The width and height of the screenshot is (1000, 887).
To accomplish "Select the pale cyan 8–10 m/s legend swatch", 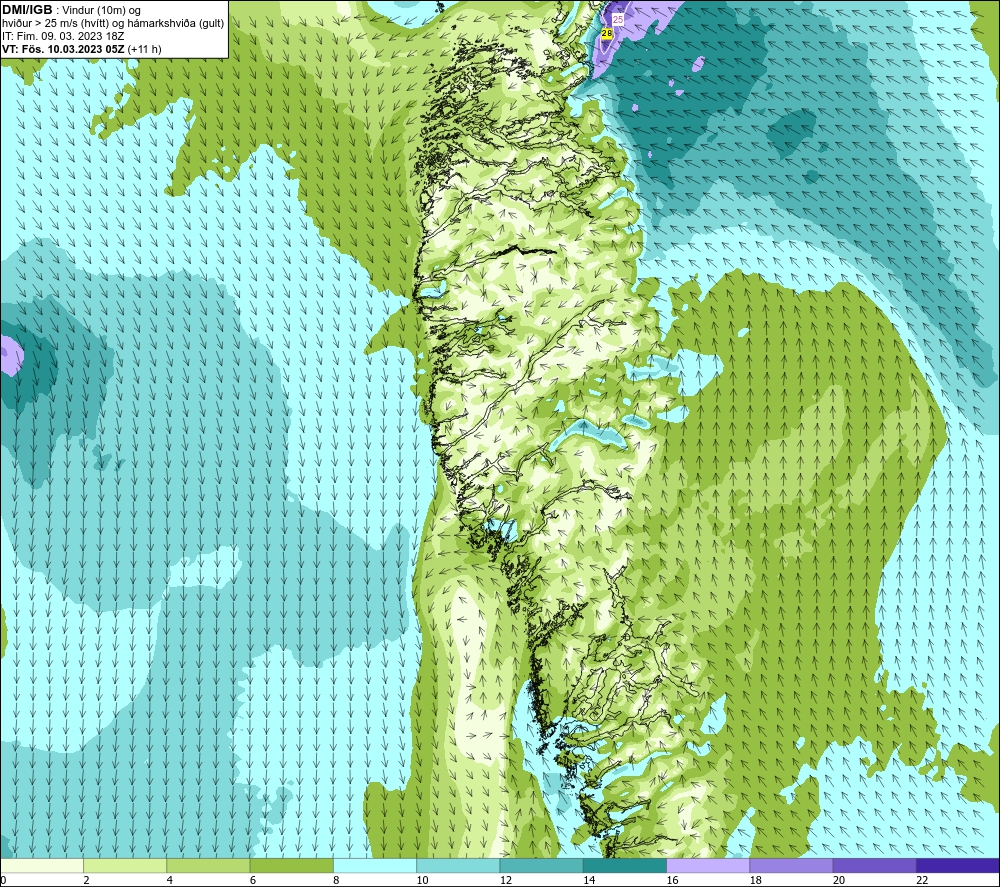I will (375, 865).
